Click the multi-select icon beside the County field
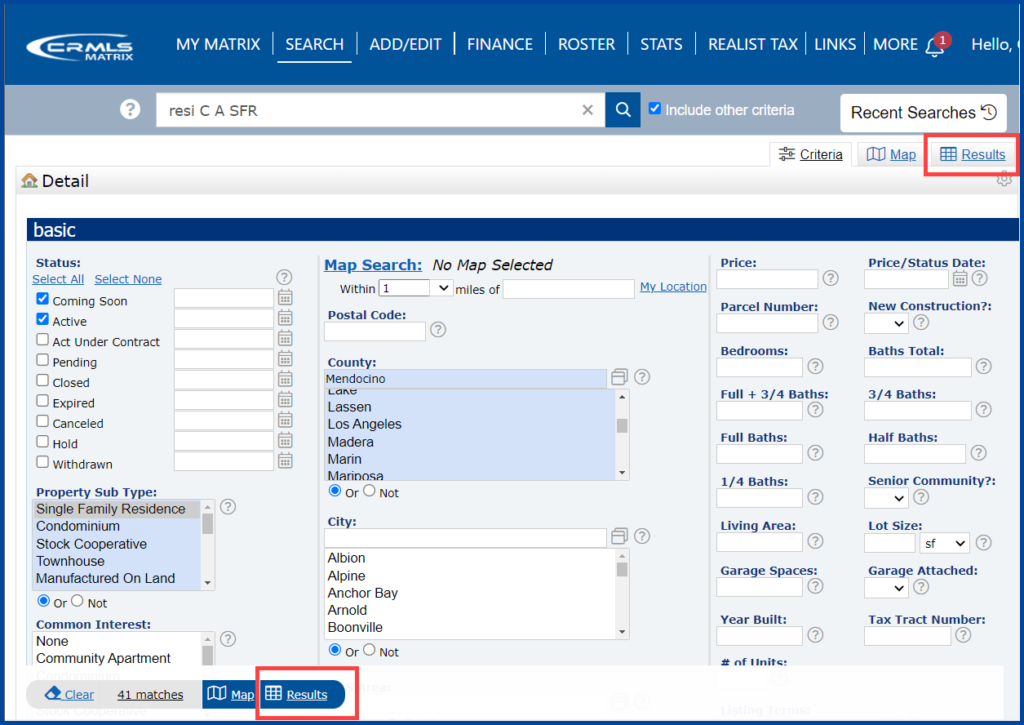Viewport: 1024px width, 725px height. (618, 378)
